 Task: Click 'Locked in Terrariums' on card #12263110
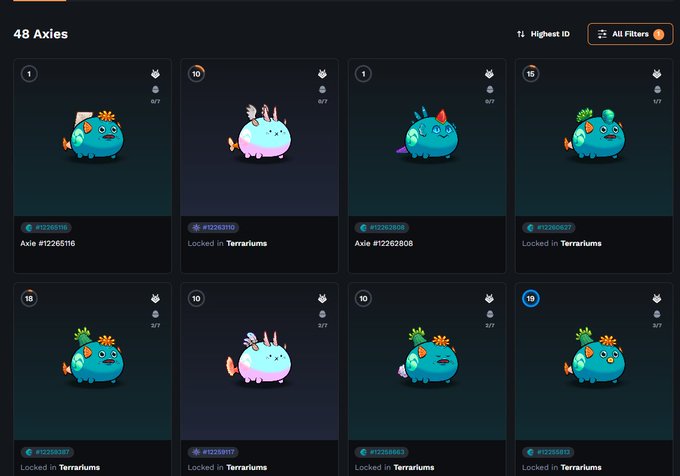click(x=227, y=243)
